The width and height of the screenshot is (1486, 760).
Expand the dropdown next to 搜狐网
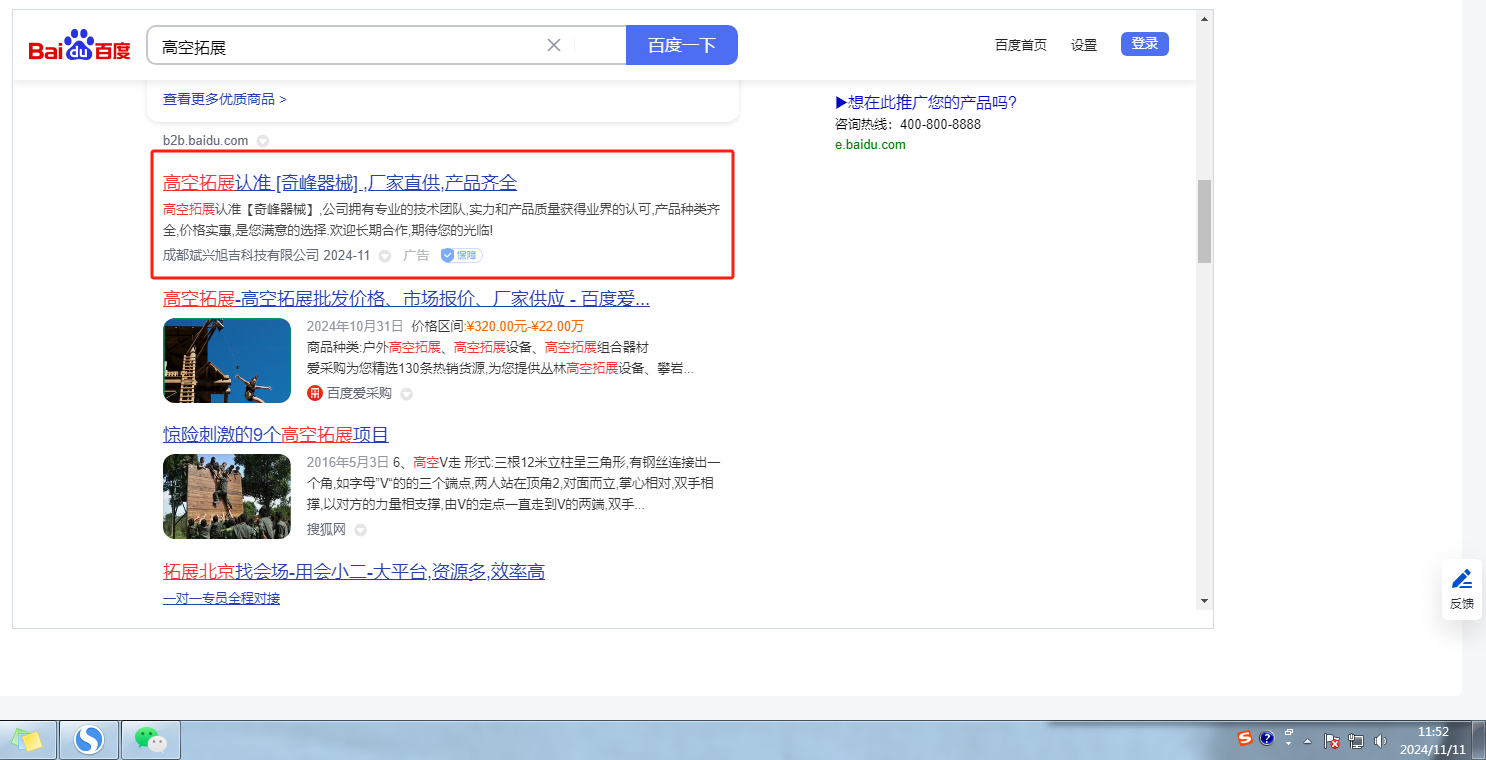[x=360, y=530]
